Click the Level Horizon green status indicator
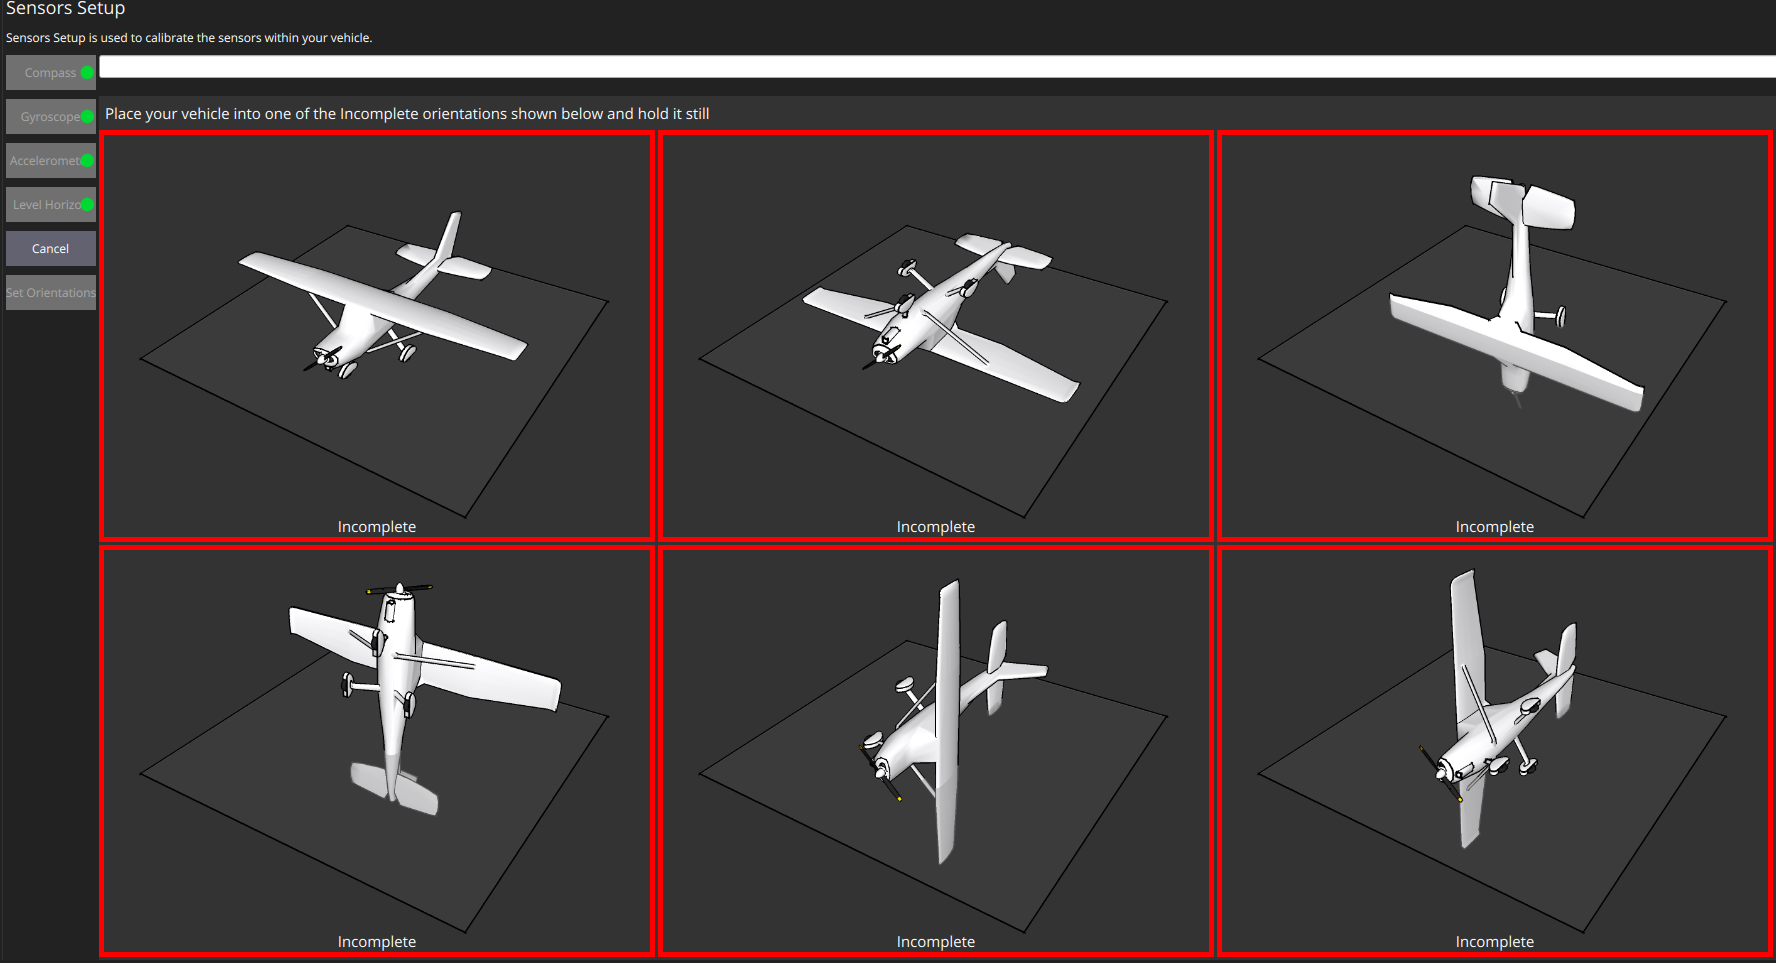1776x963 pixels. pyautogui.click(x=88, y=205)
